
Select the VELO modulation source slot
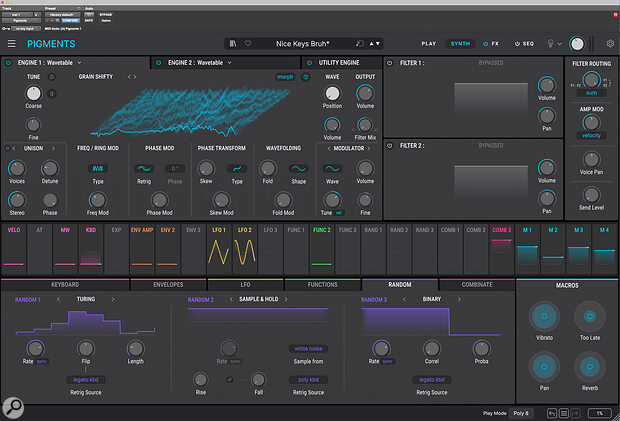click(x=14, y=248)
